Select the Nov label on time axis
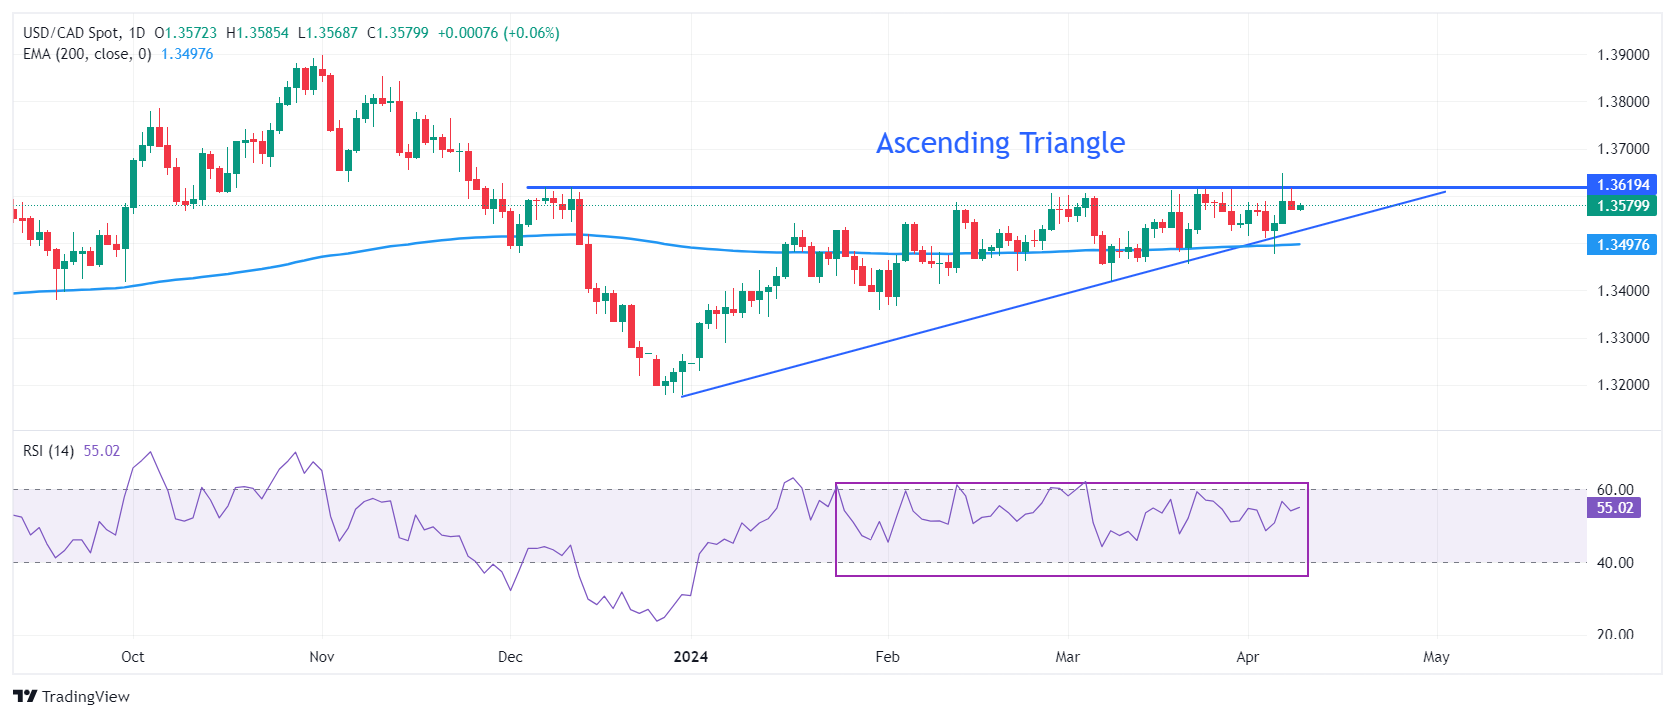Screen dimensions: 1675x718 pos(322,657)
